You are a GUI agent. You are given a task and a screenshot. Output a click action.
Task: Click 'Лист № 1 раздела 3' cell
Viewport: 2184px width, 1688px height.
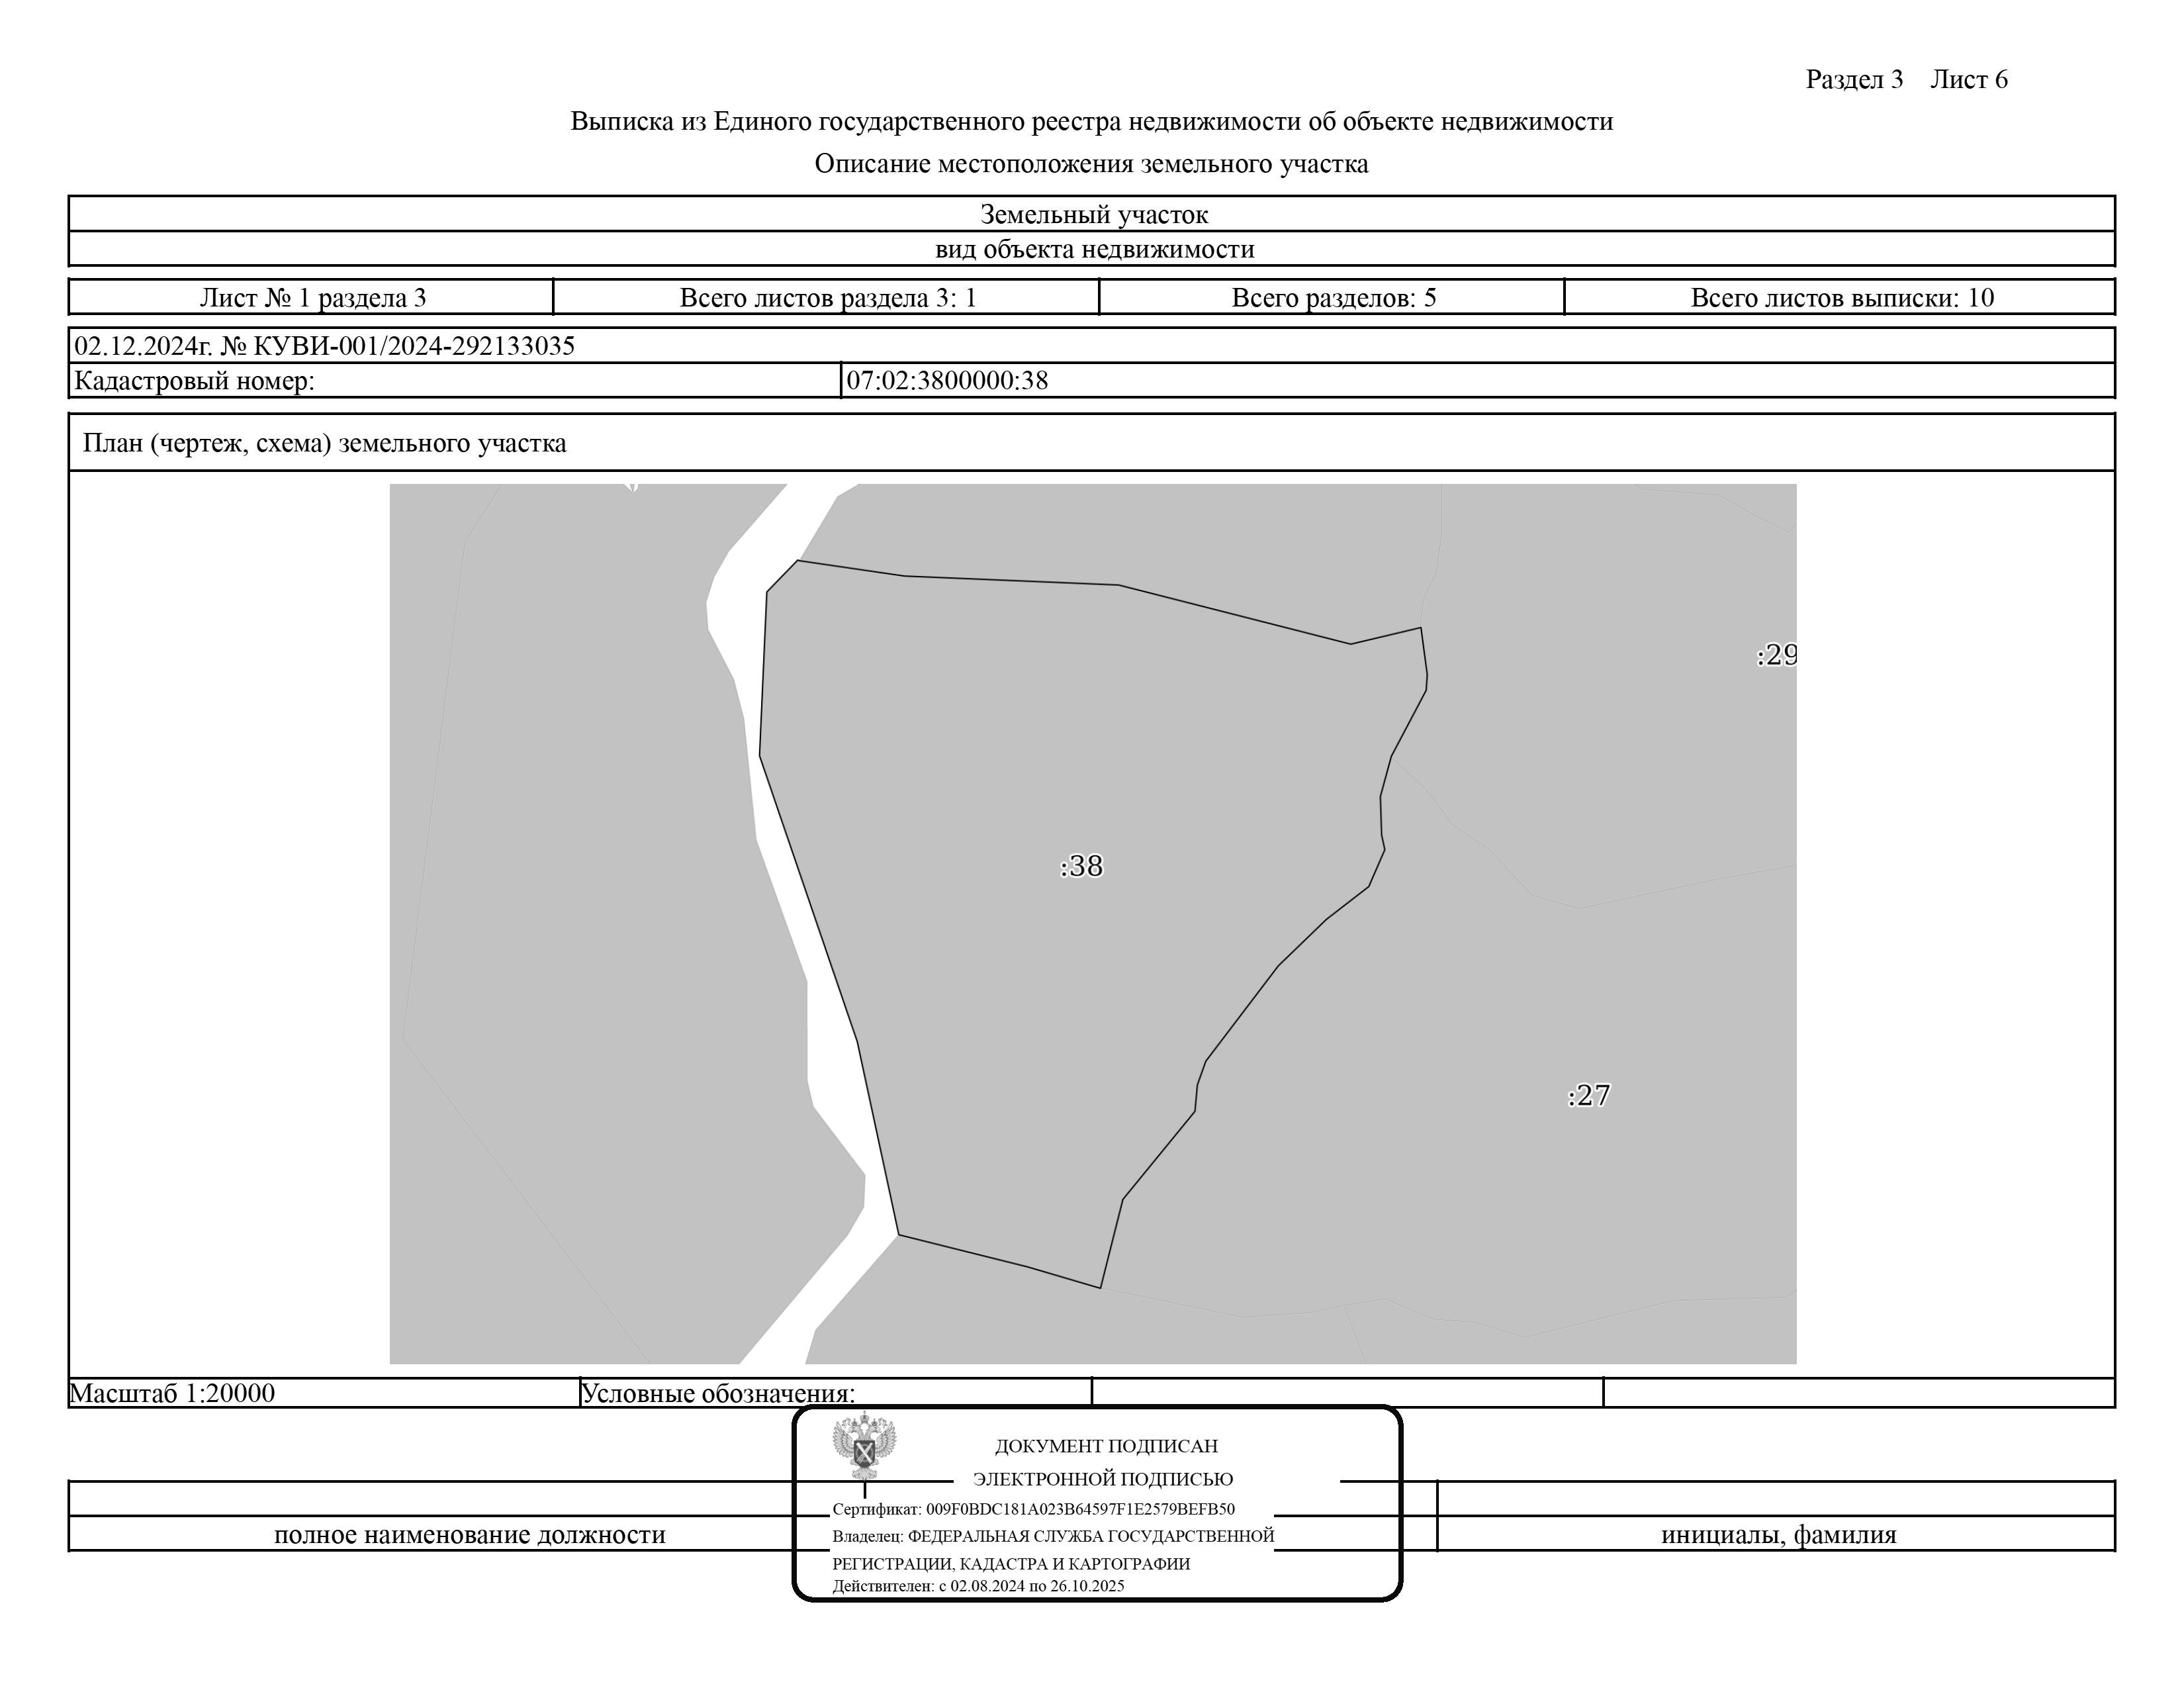click(312, 298)
